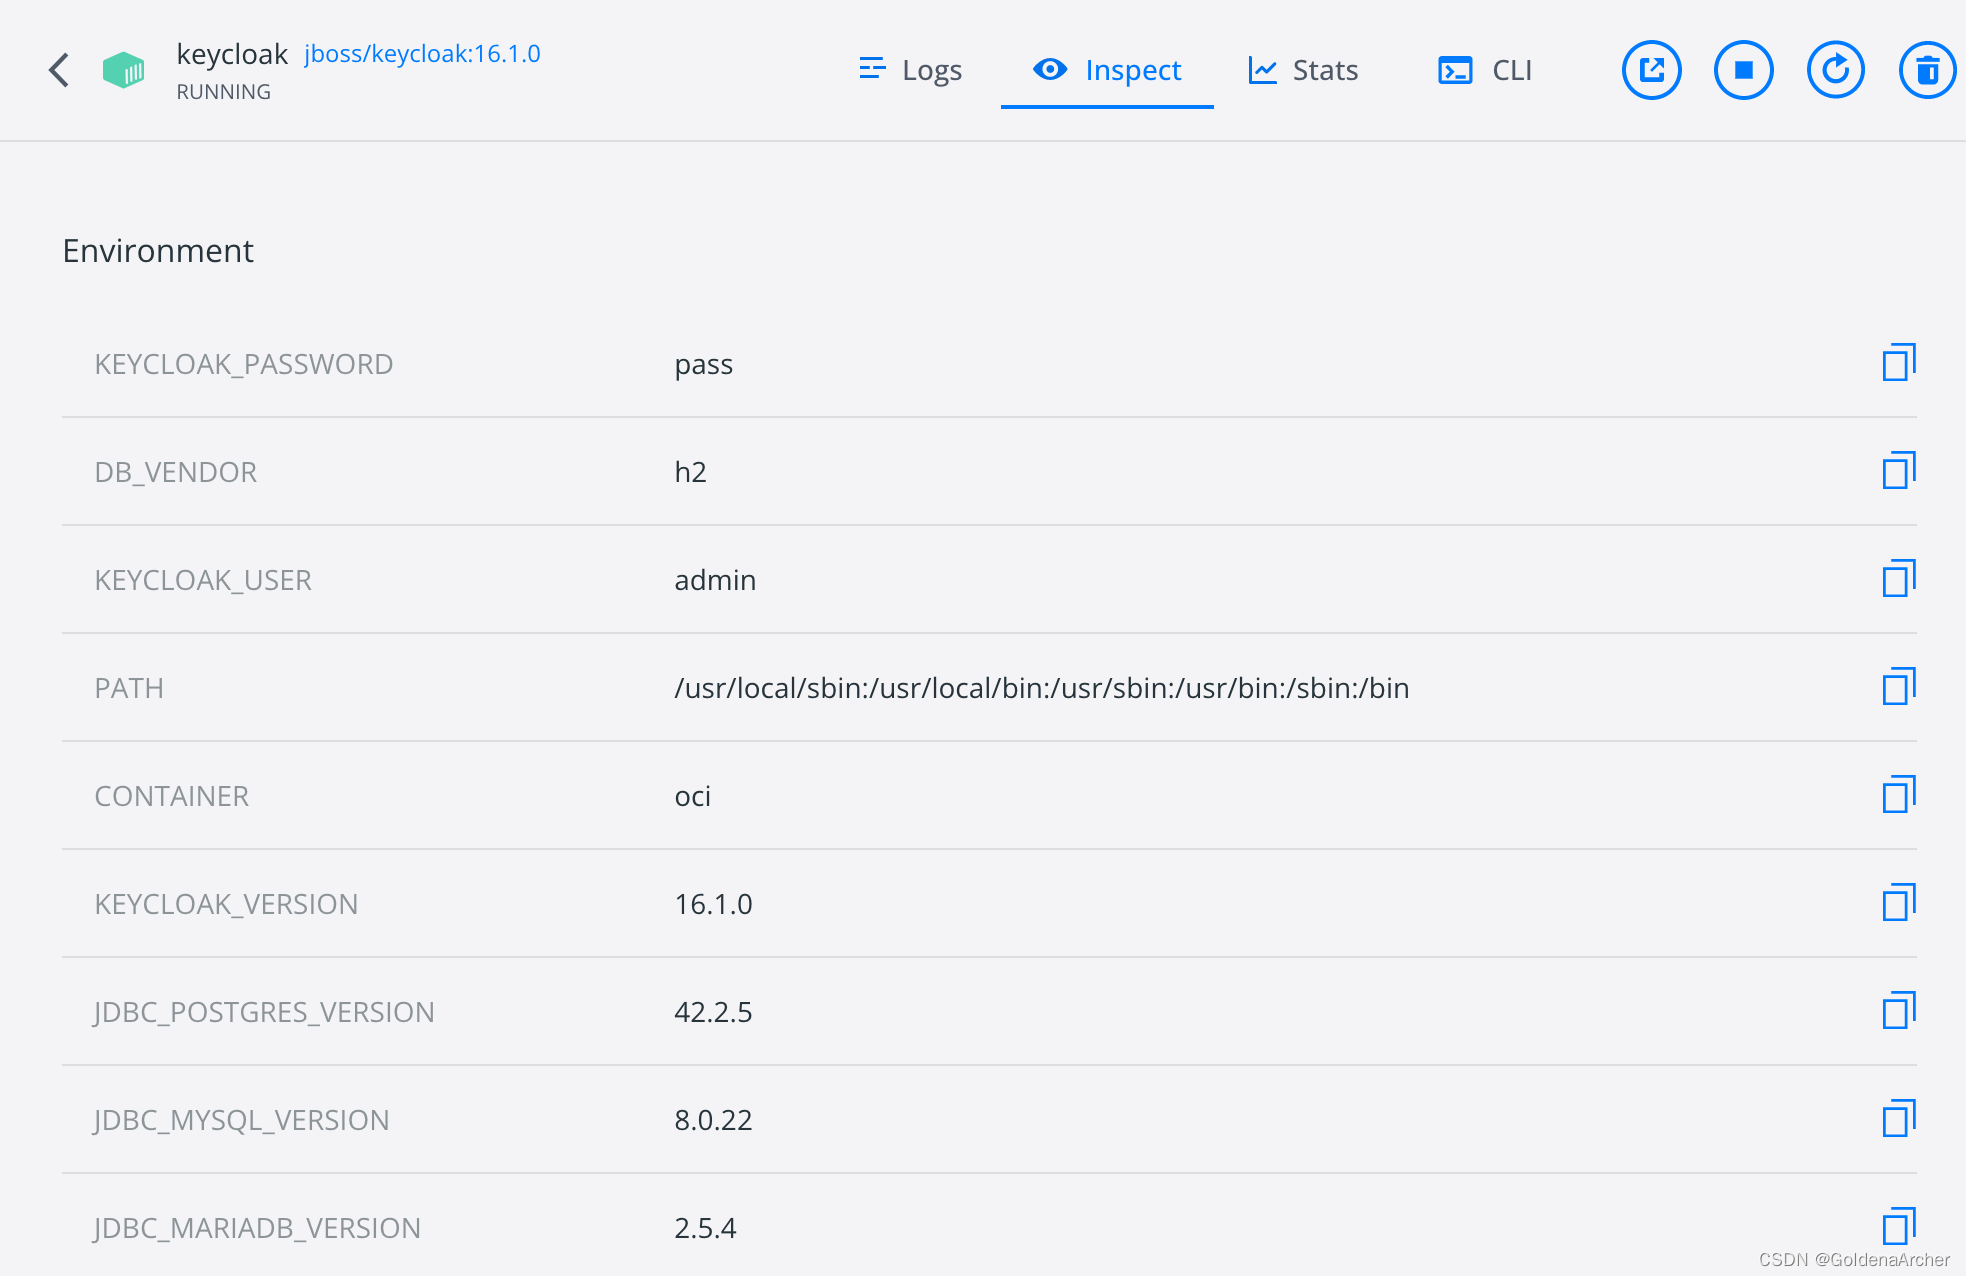Image resolution: width=1966 pixels, height=1276 pixels.
Task: Copy the KEYCLOAK_PASSWORD value
Action: [x=1898, y=363]
